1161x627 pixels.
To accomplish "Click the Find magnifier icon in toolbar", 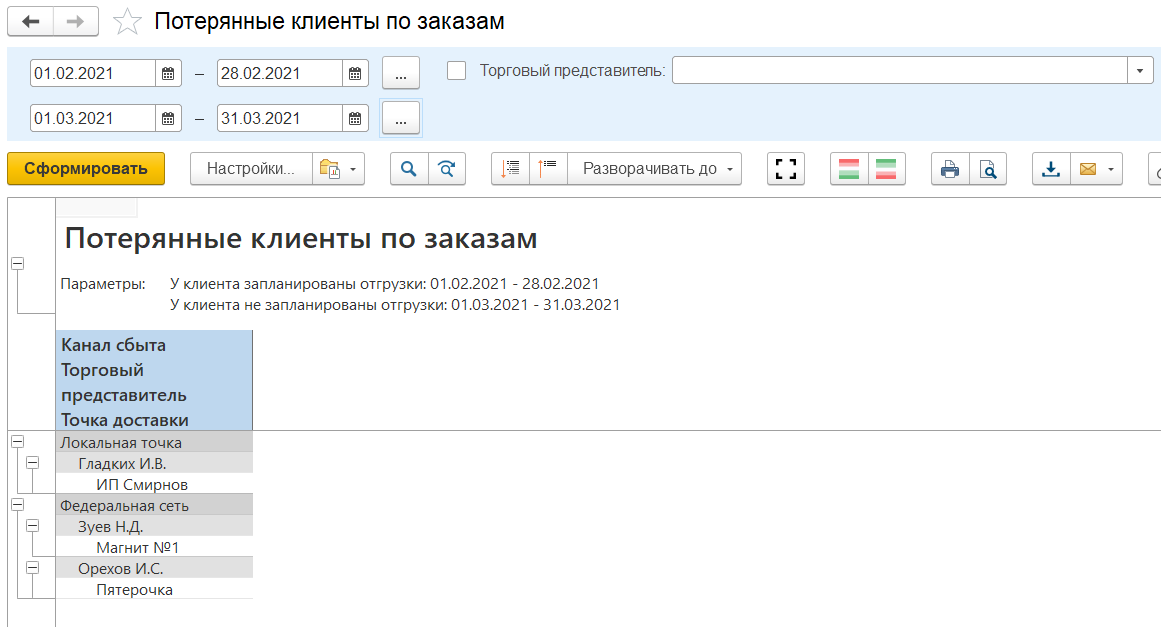I will [408, 169].
